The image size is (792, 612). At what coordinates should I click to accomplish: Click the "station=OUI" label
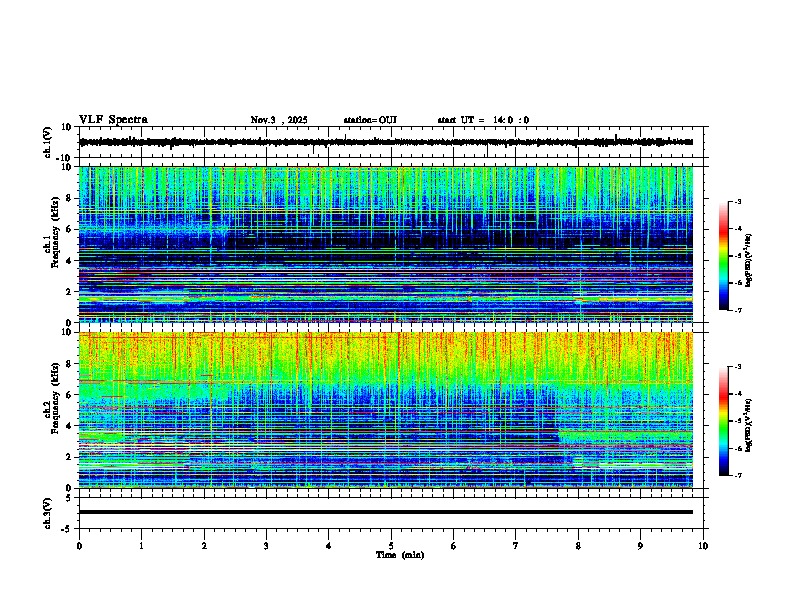[370, 120]
